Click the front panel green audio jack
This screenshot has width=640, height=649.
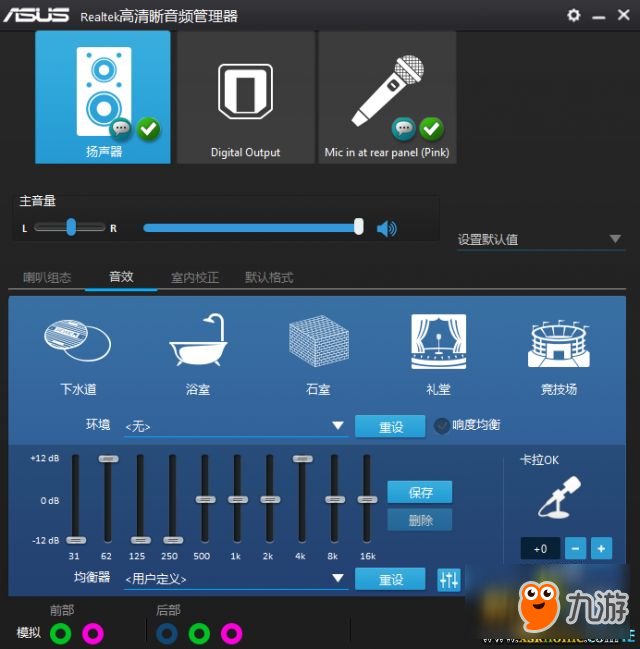click(x=60, y=633)
